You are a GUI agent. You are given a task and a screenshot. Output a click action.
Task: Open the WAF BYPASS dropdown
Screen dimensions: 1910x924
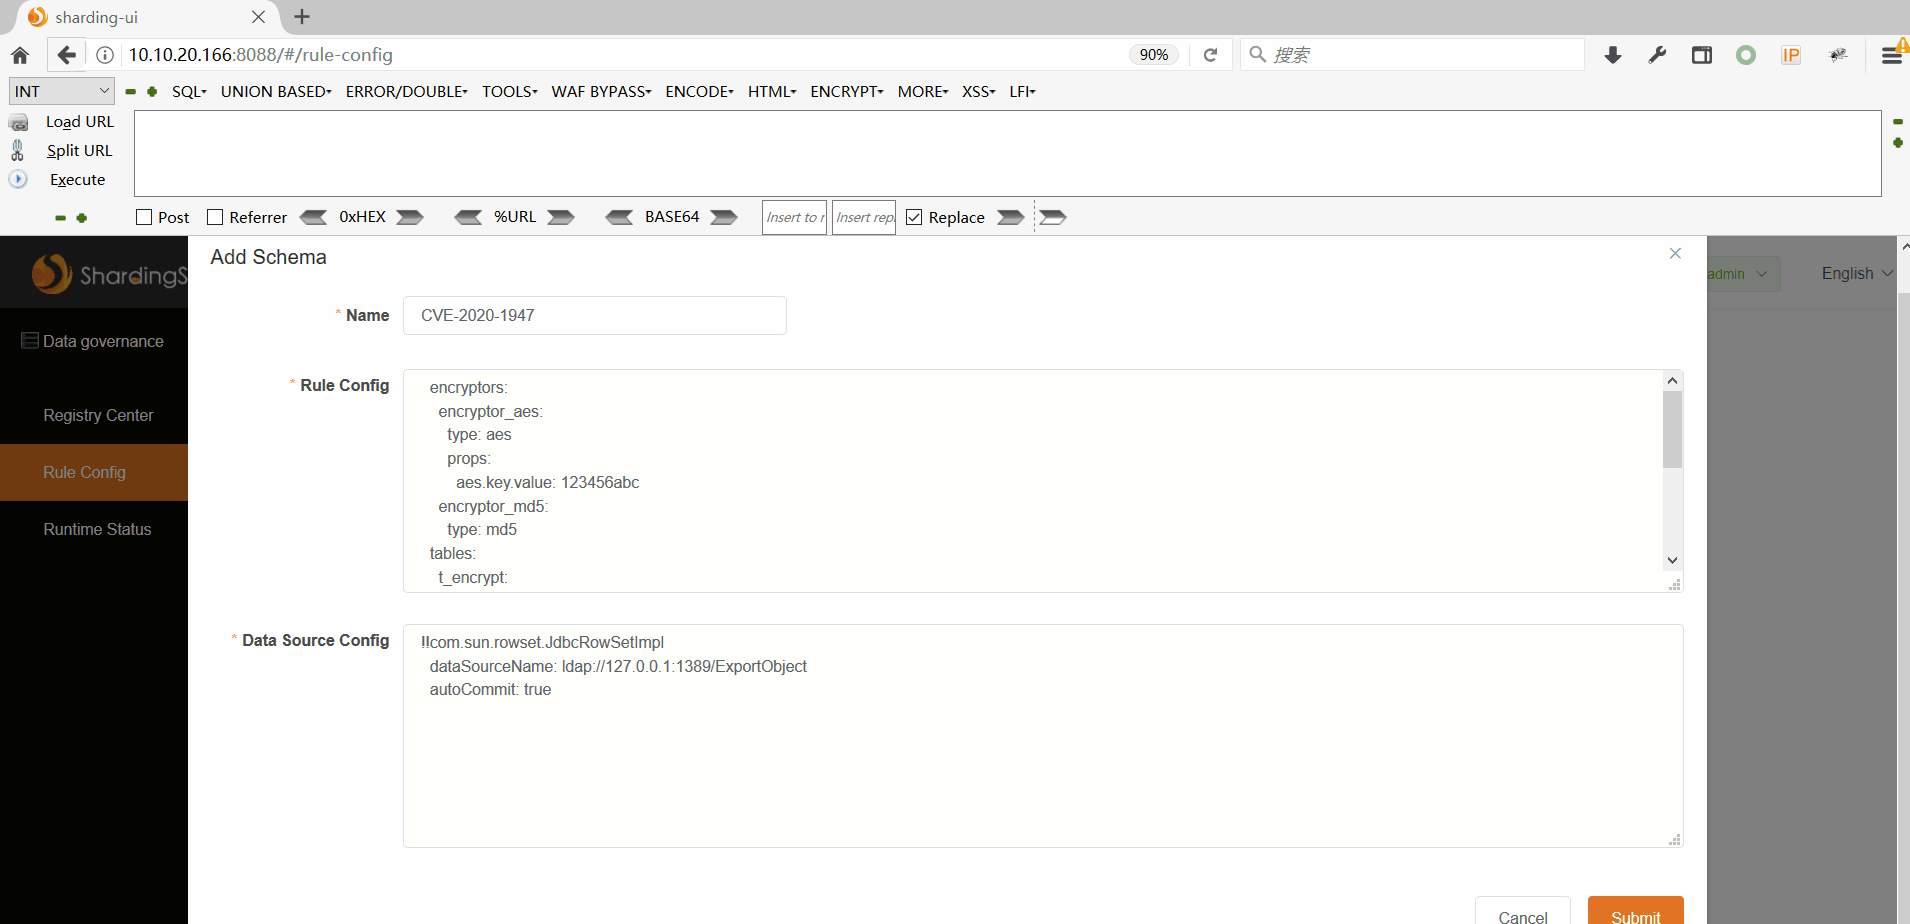click(x=601, y=91)
